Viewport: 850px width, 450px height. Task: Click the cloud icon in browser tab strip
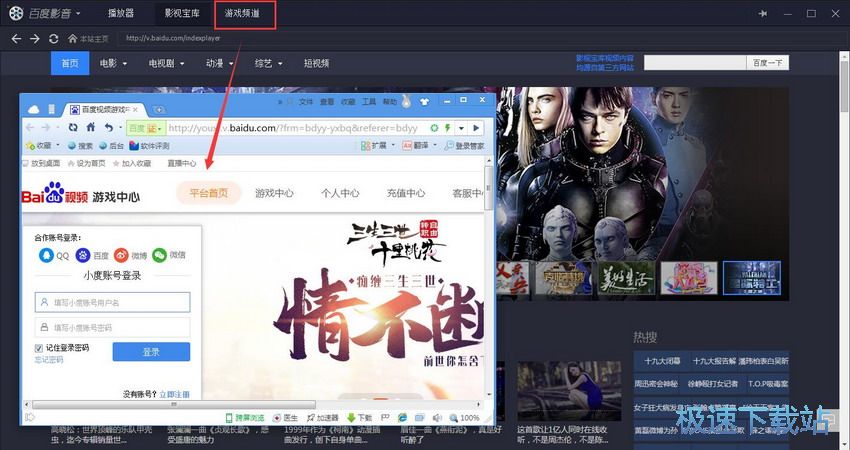[x=34, y=110]
